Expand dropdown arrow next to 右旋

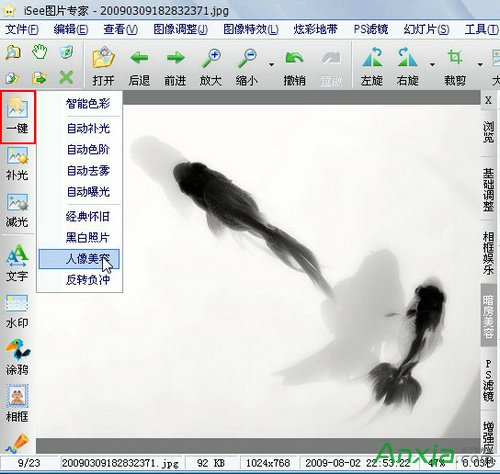tap(432, 64)
